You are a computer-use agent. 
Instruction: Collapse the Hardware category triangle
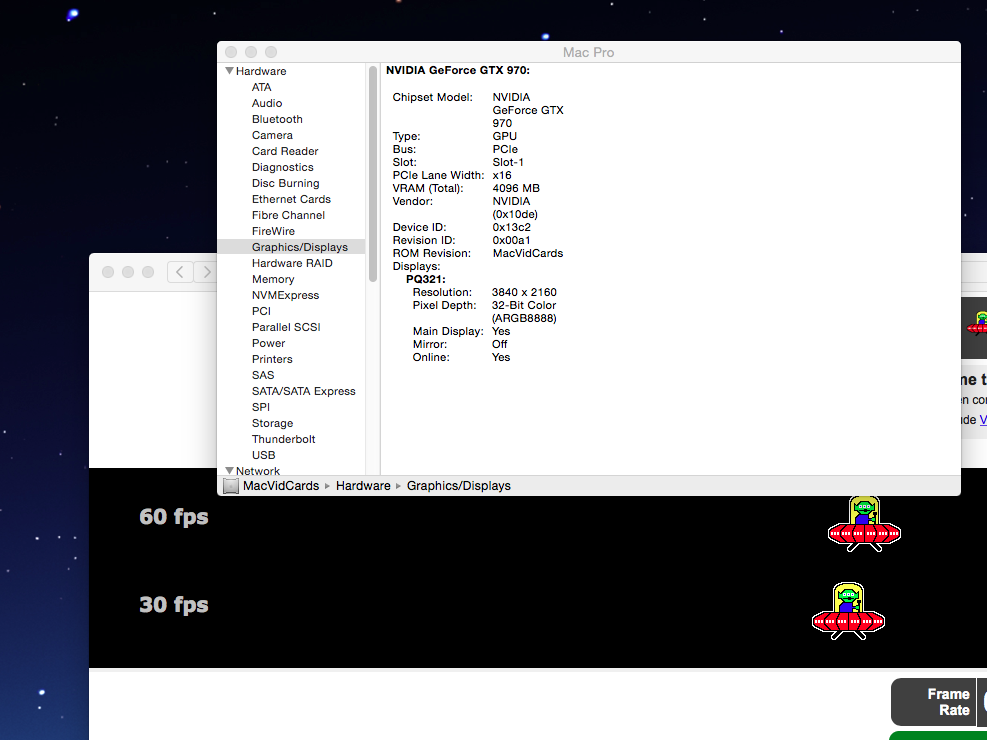tap(230, 71)
